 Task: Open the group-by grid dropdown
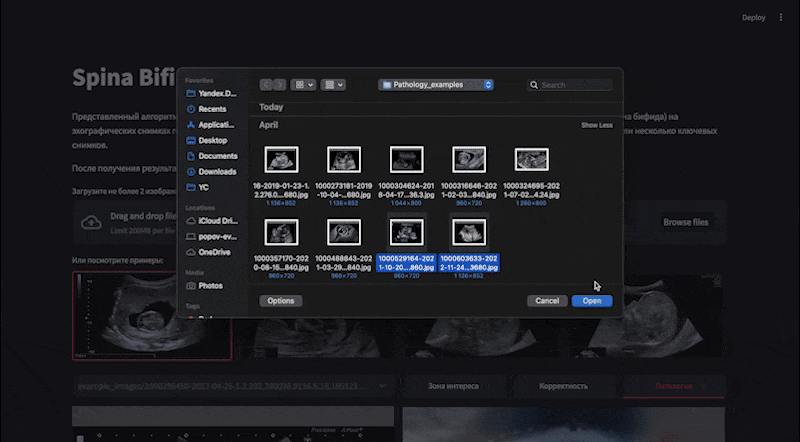click(x=333, y=85)
